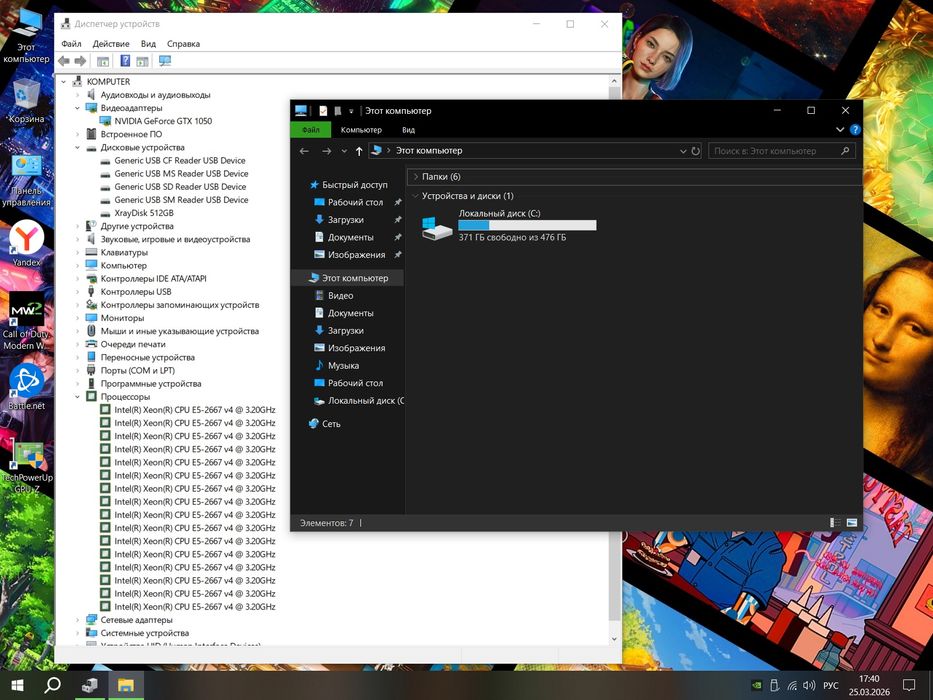Screen dimensions: 933x700
Task: Click the Help icon in Device Manager toolbar
Action: click(125, 61)
